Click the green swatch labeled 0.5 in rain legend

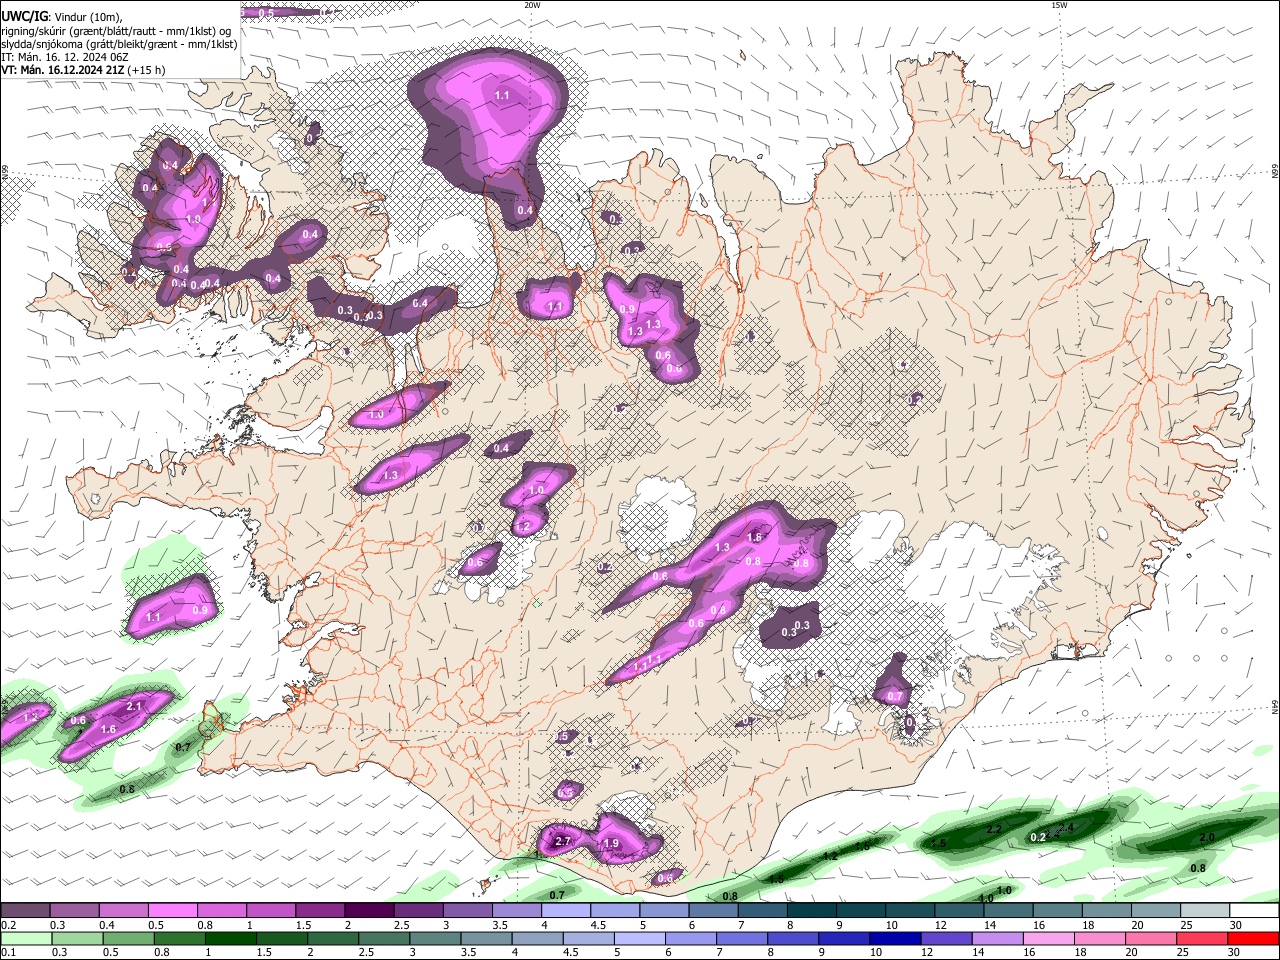[128, 938]
